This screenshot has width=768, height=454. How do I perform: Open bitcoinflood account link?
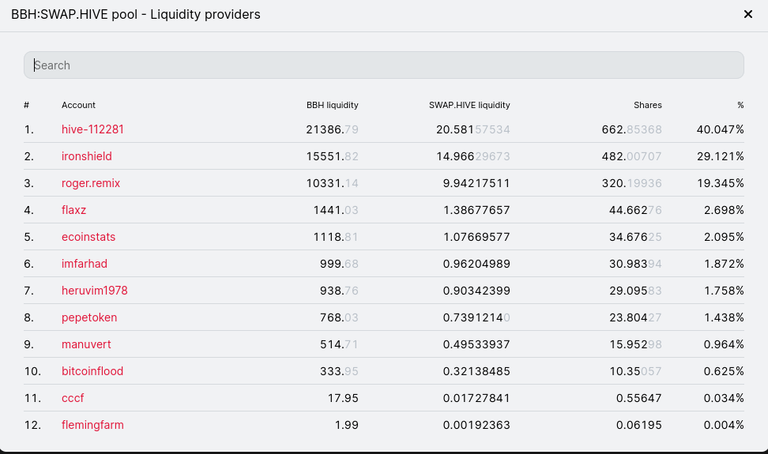[92, 371]
